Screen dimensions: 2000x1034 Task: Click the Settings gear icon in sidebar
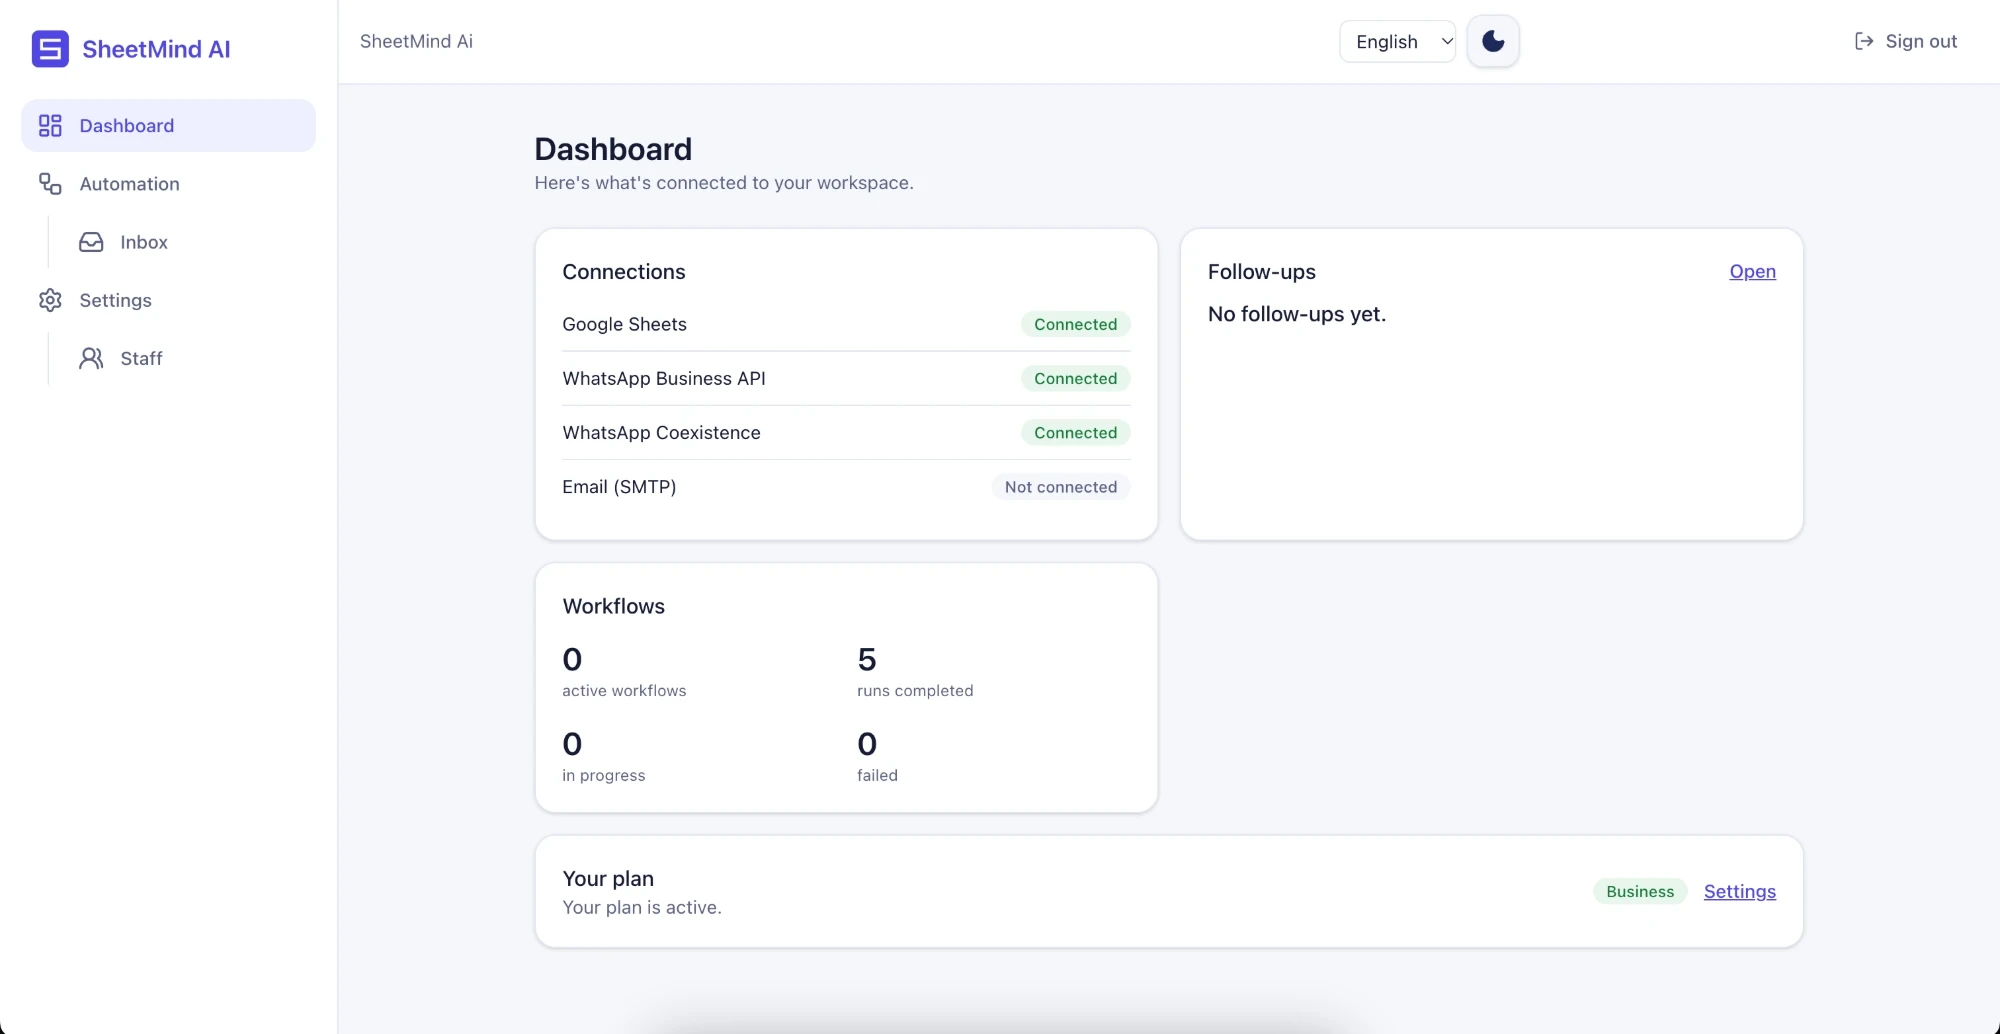[50, 300]
